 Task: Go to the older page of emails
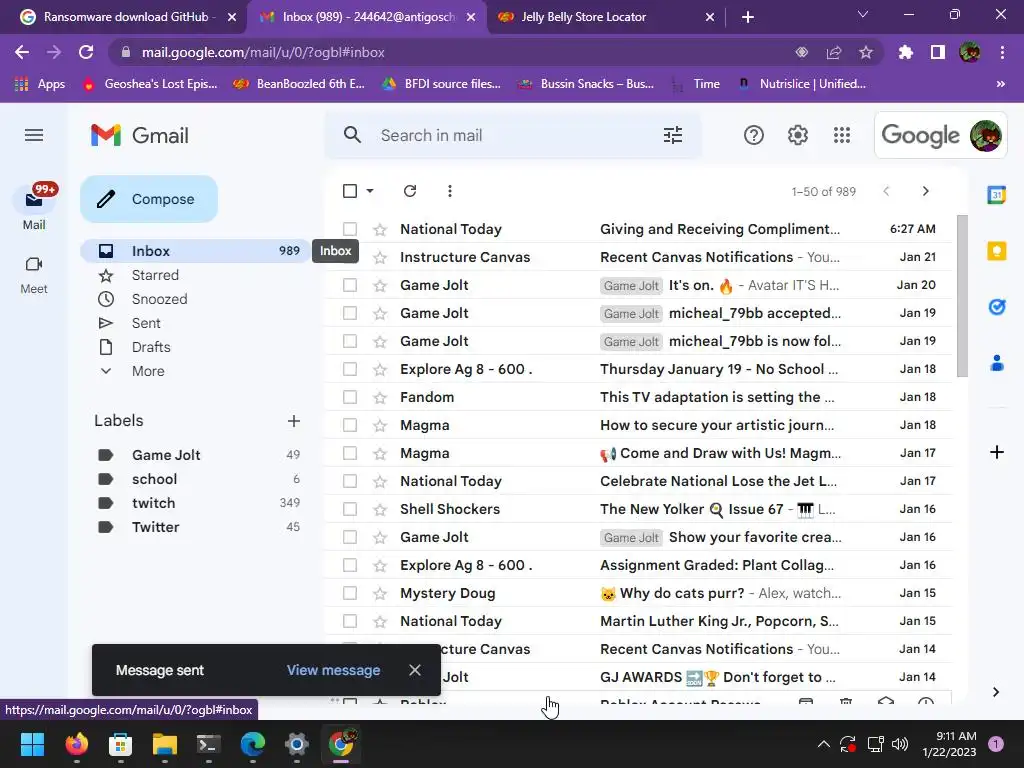(x=925, y=191)
